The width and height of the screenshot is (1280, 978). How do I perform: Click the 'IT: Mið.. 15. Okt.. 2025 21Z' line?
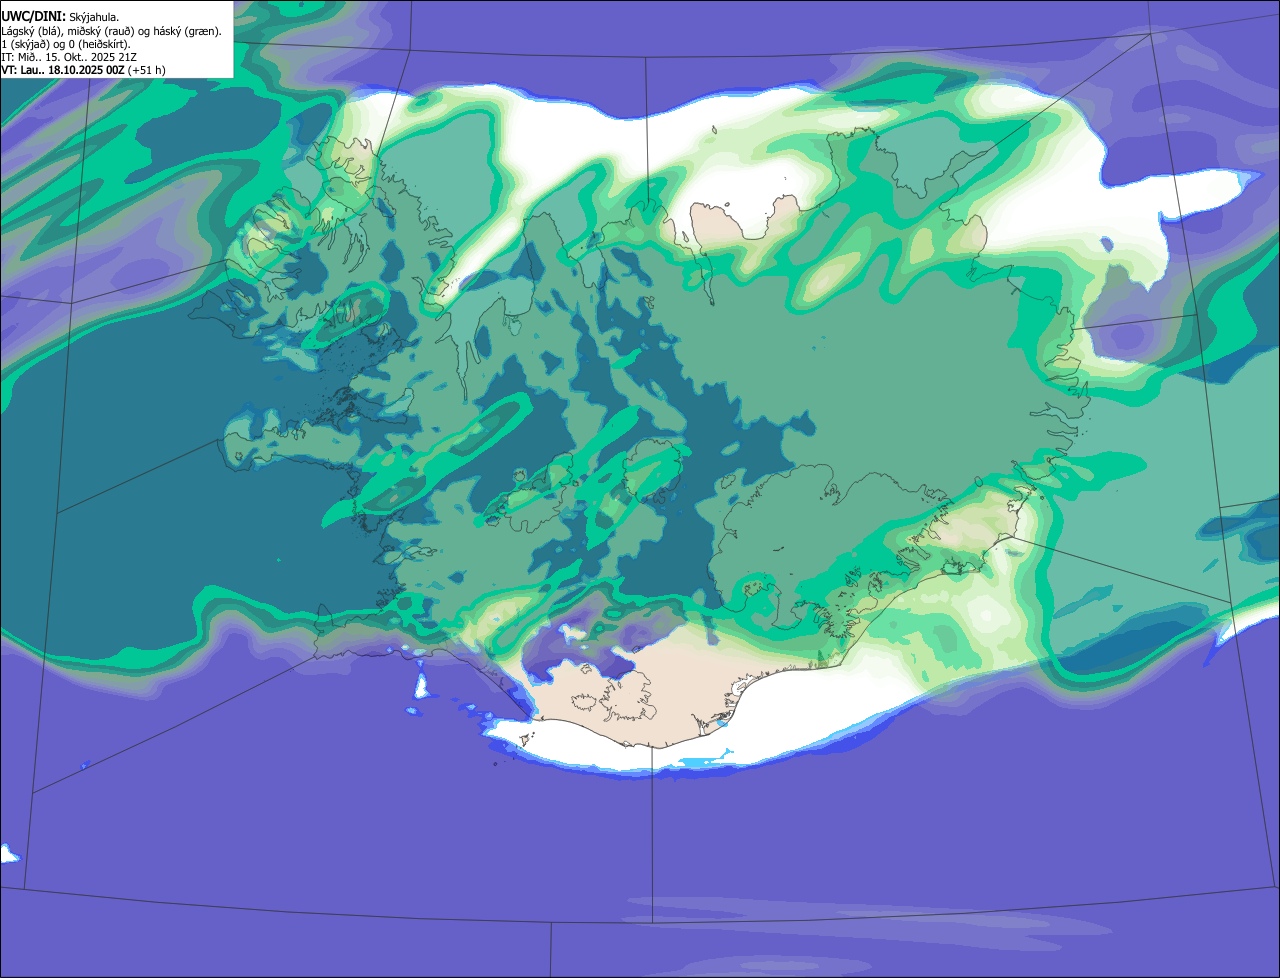69,57
